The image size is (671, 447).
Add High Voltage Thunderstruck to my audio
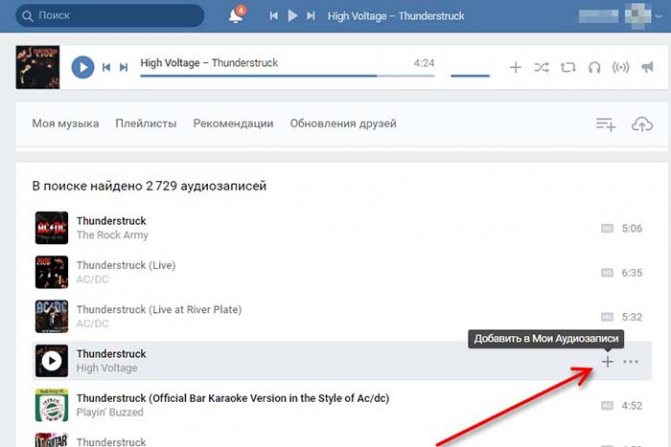(607, 362)
